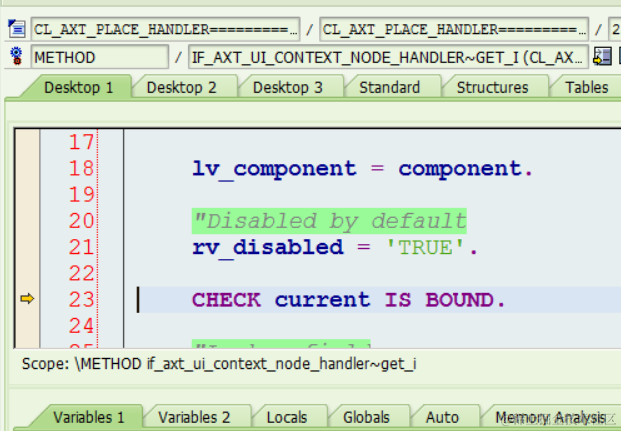Click the program list icon beside the CL_AXT_PLACE_HANDLER field
Image resolution: width=621 pixels, height=431 pixels.
[16, 29]
